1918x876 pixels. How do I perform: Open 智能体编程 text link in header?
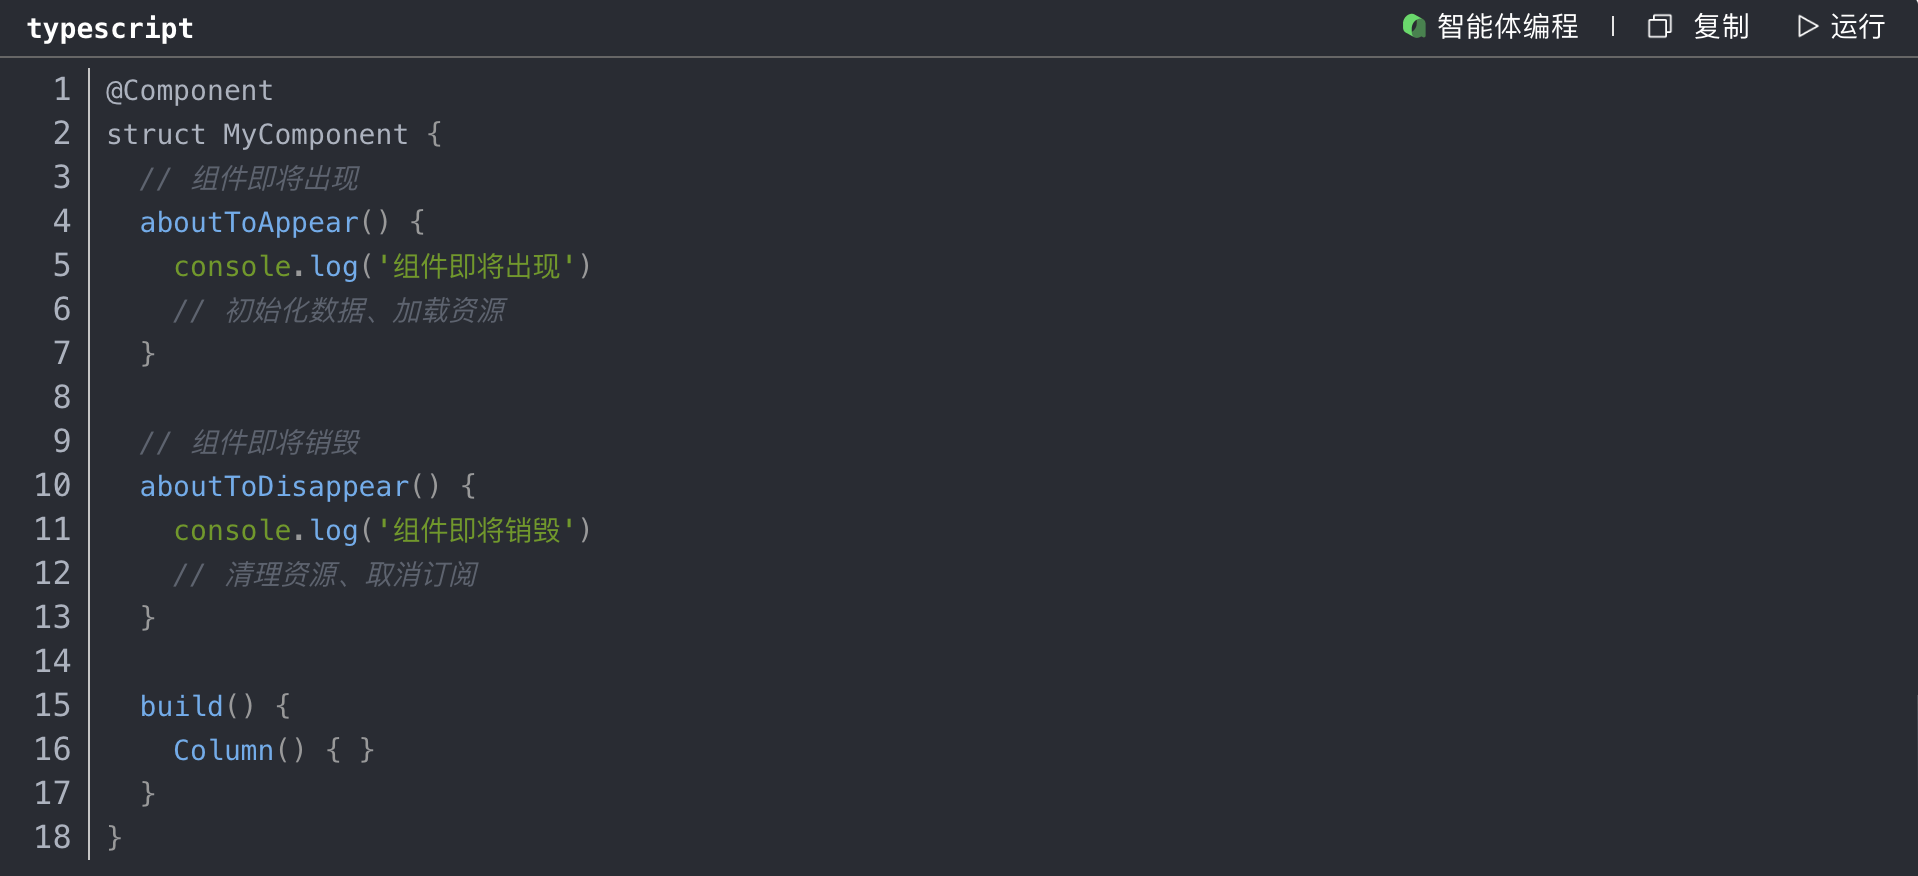coord(1507,26)
